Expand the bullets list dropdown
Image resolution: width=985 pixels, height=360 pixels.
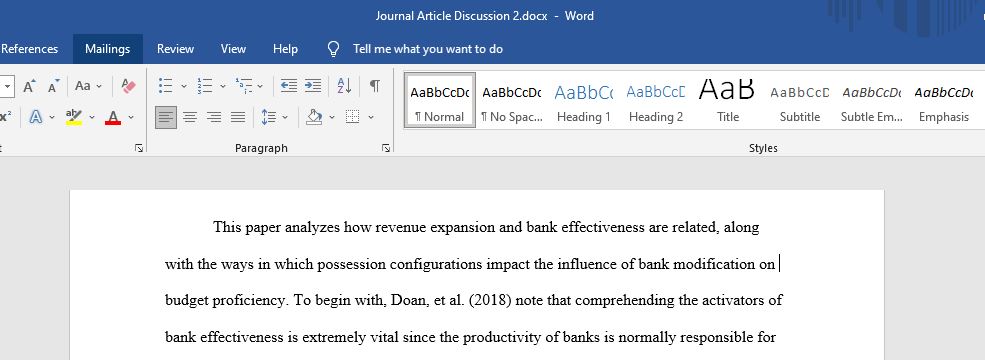click(184, 86)
